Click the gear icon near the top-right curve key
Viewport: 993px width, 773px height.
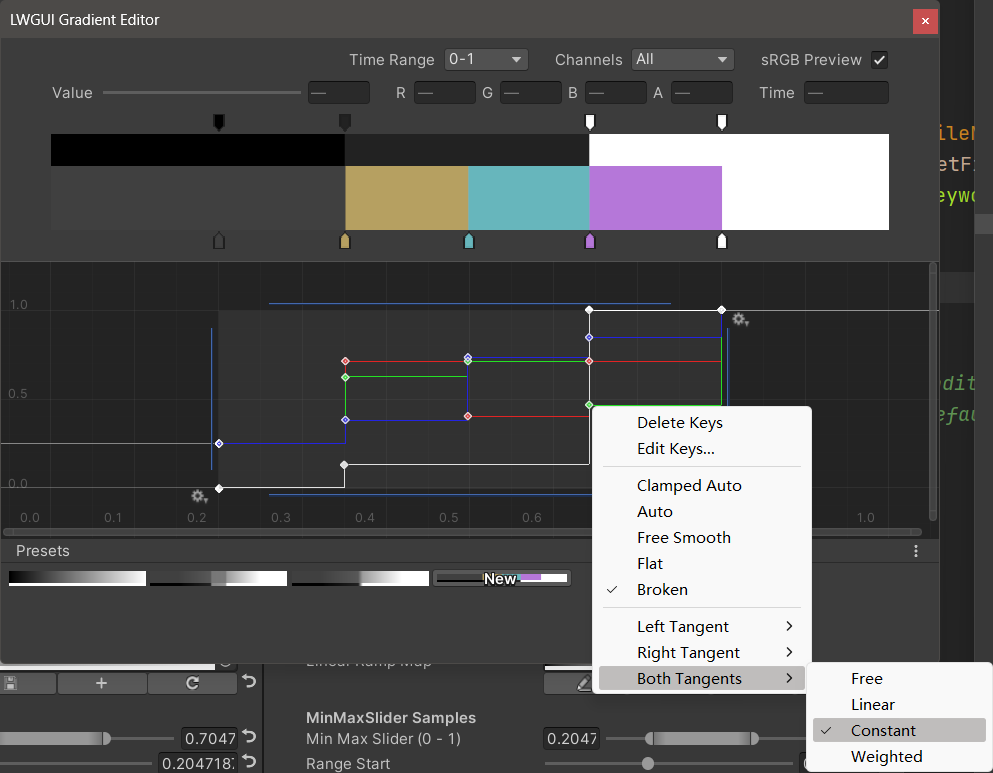tap(739, 319)
